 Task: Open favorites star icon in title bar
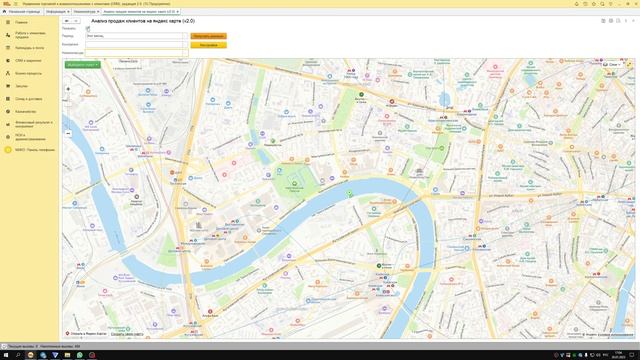point(594,4)
